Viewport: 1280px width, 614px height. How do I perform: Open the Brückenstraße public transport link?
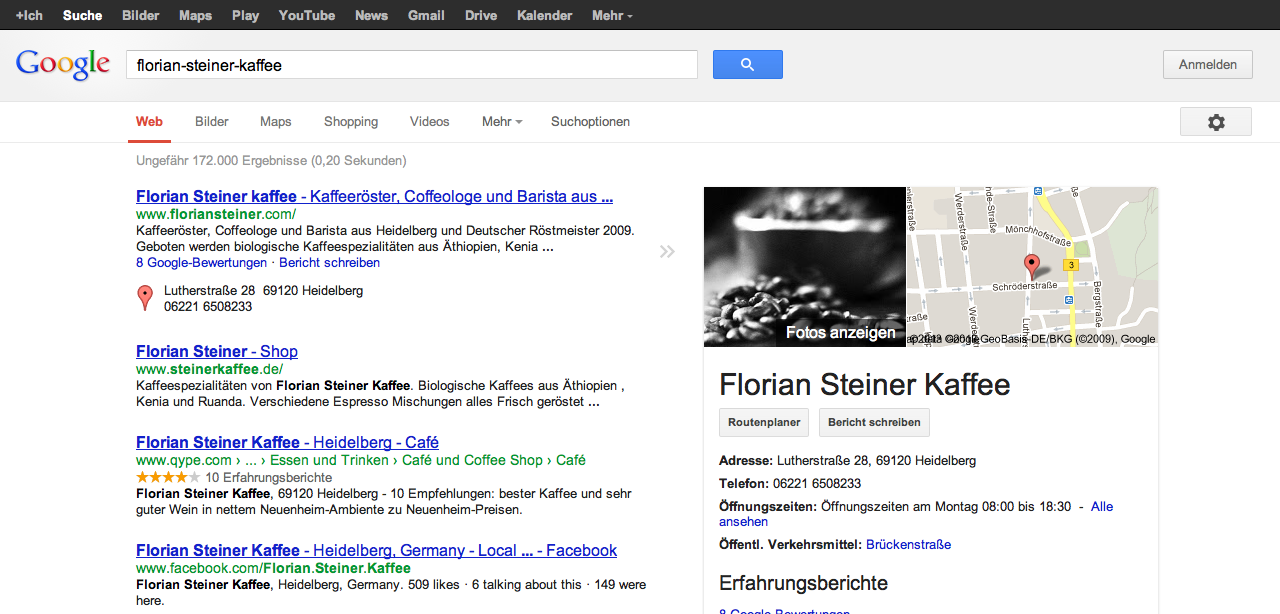908,545
